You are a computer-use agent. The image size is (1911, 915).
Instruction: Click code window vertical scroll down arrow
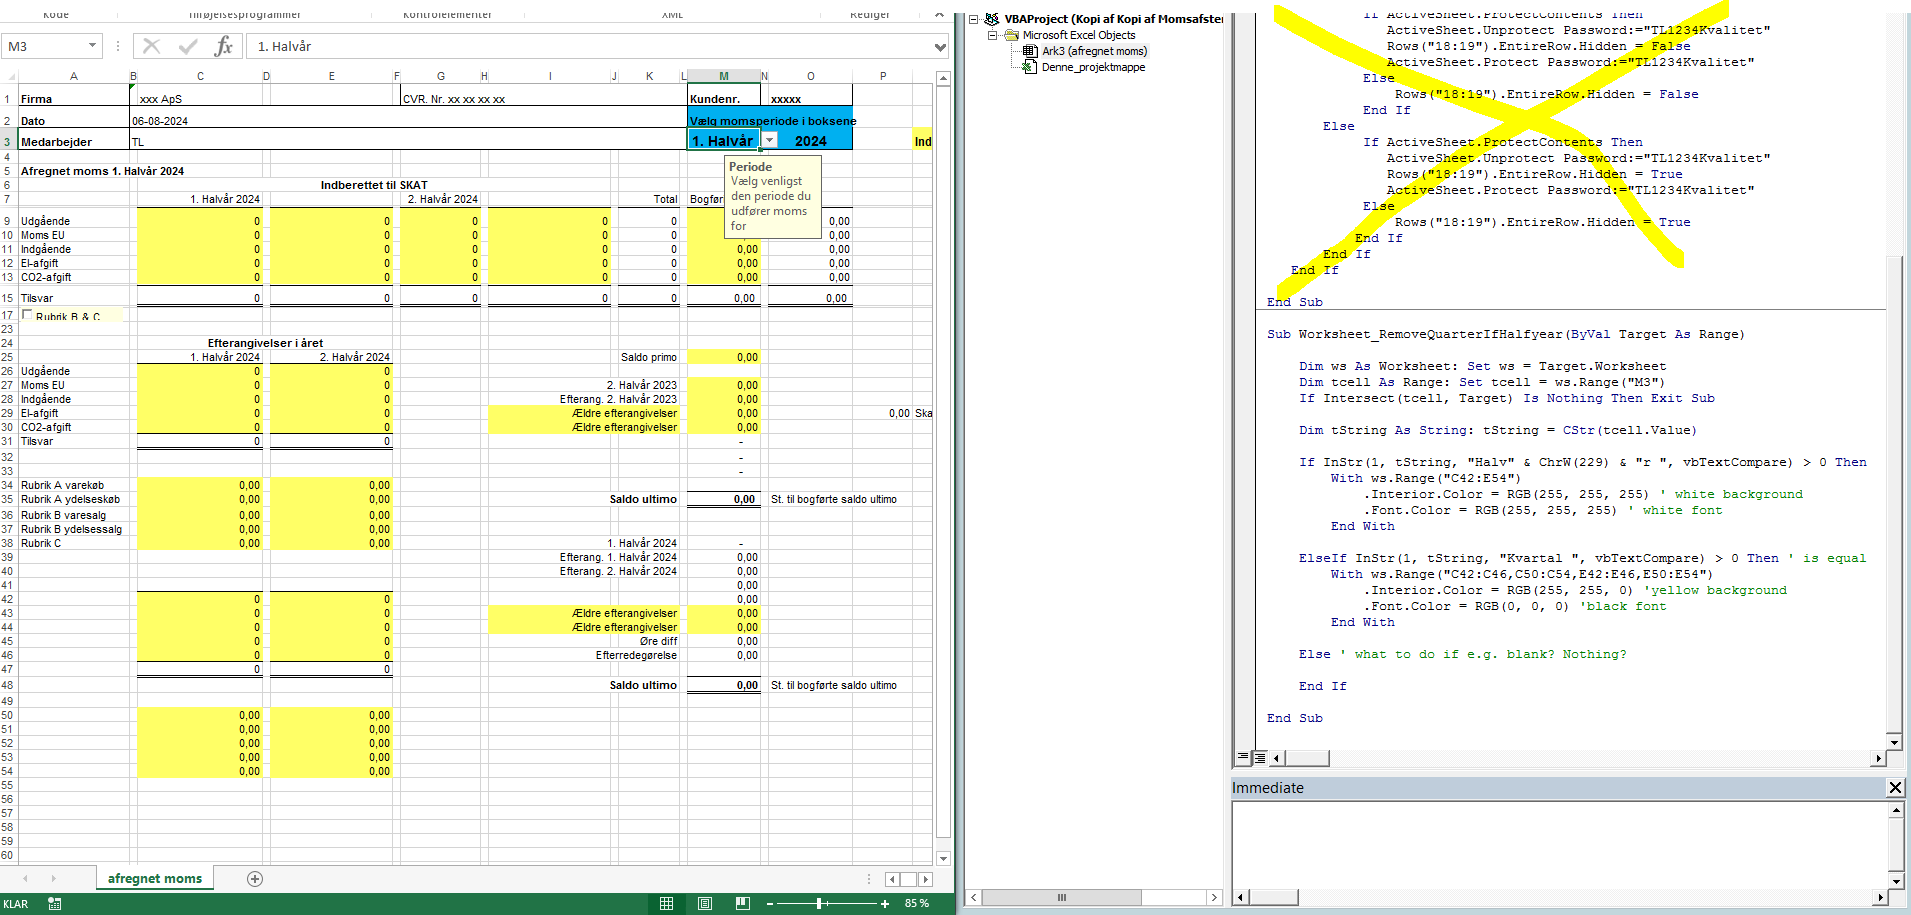click(1894, 742)
